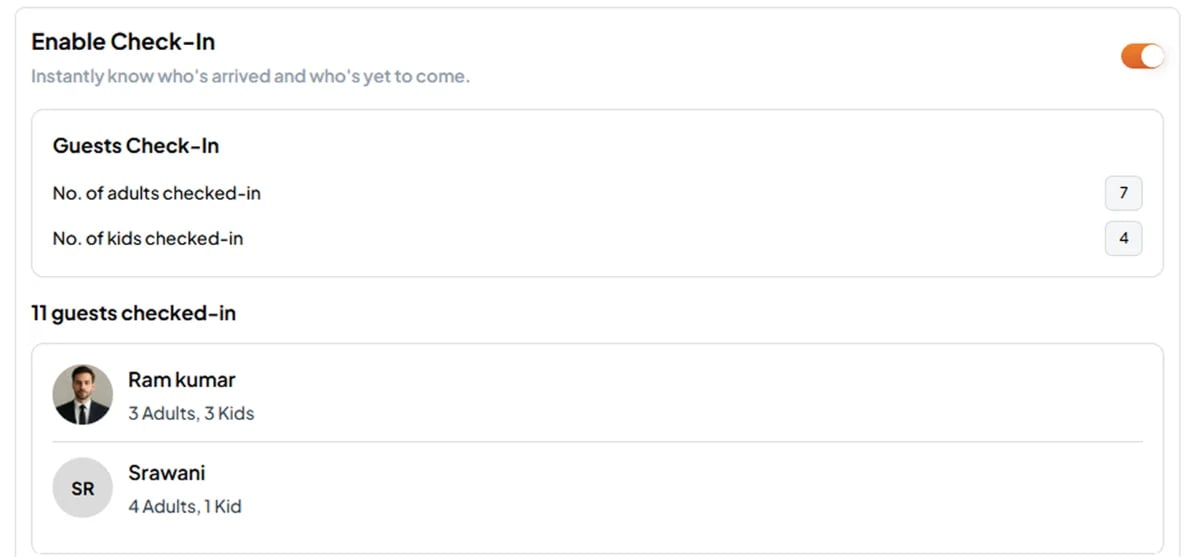Click 3 Adults, 3 Kids details
Image resolution: width=1200 pixels, height=557 pixels.
coord(191,413)
